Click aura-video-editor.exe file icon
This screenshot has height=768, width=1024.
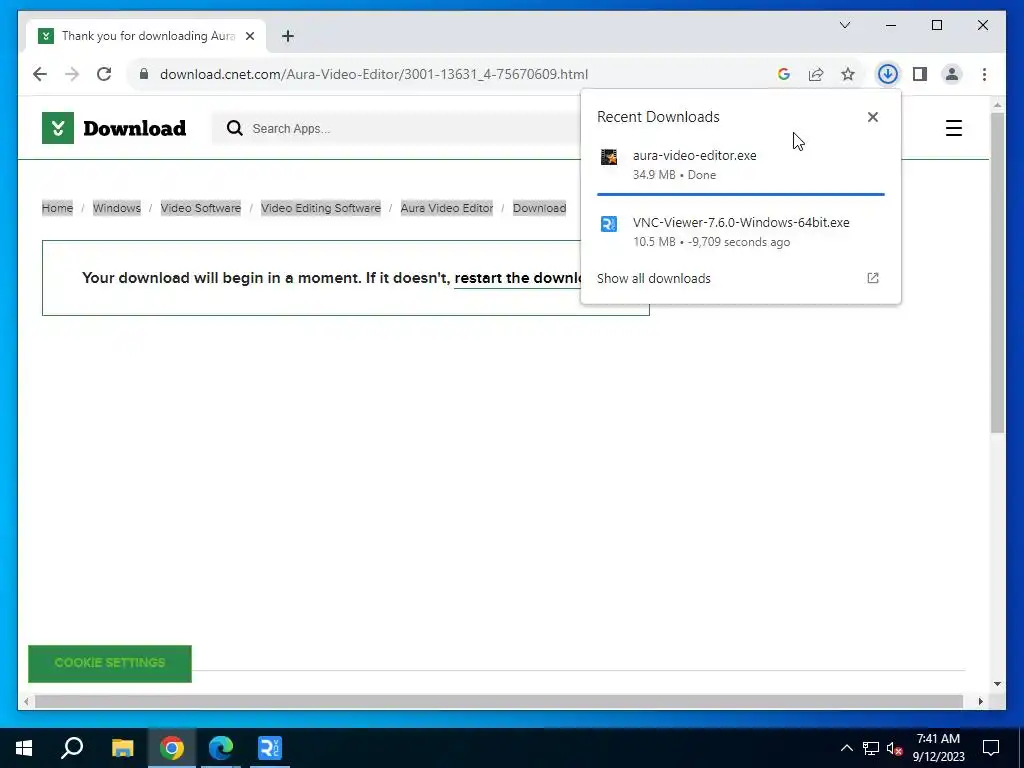(x=609, y=157)
